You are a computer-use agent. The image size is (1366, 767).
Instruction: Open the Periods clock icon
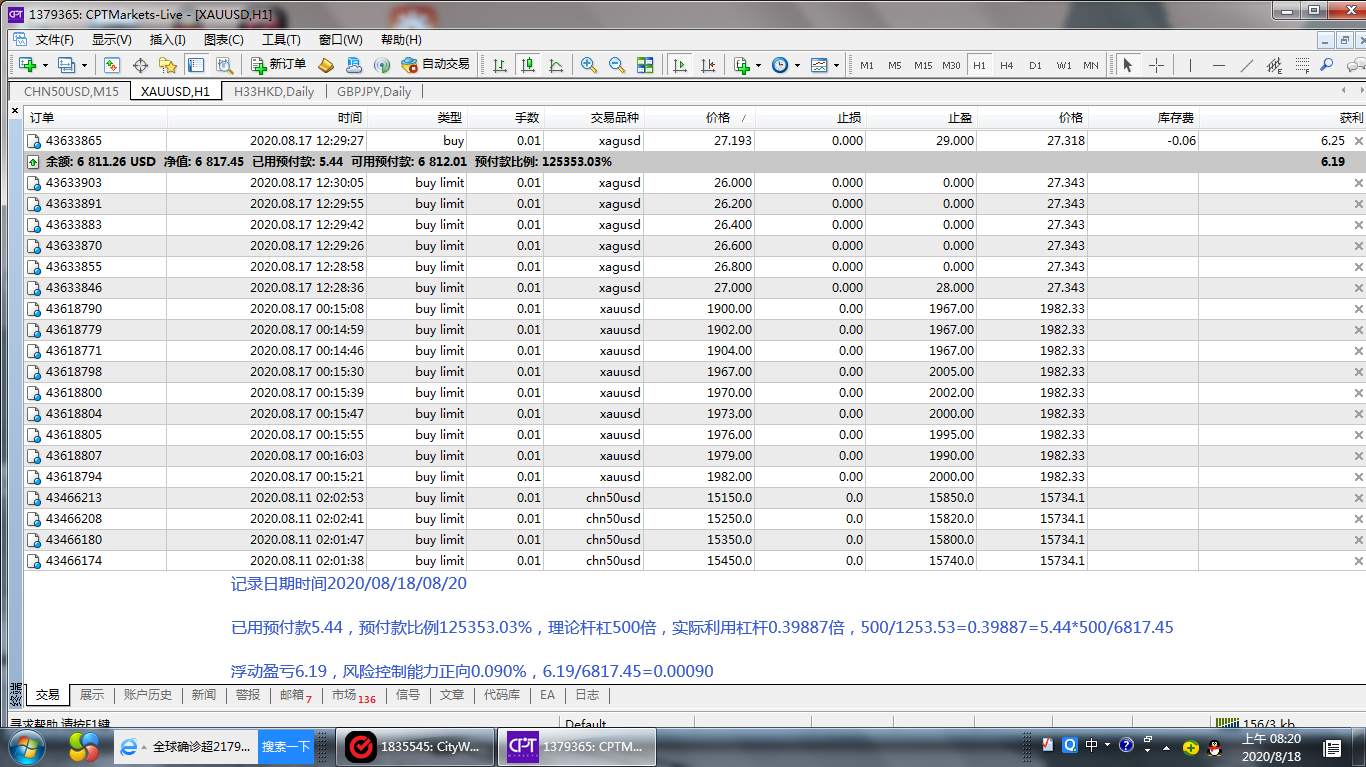[x=779, y=65]
